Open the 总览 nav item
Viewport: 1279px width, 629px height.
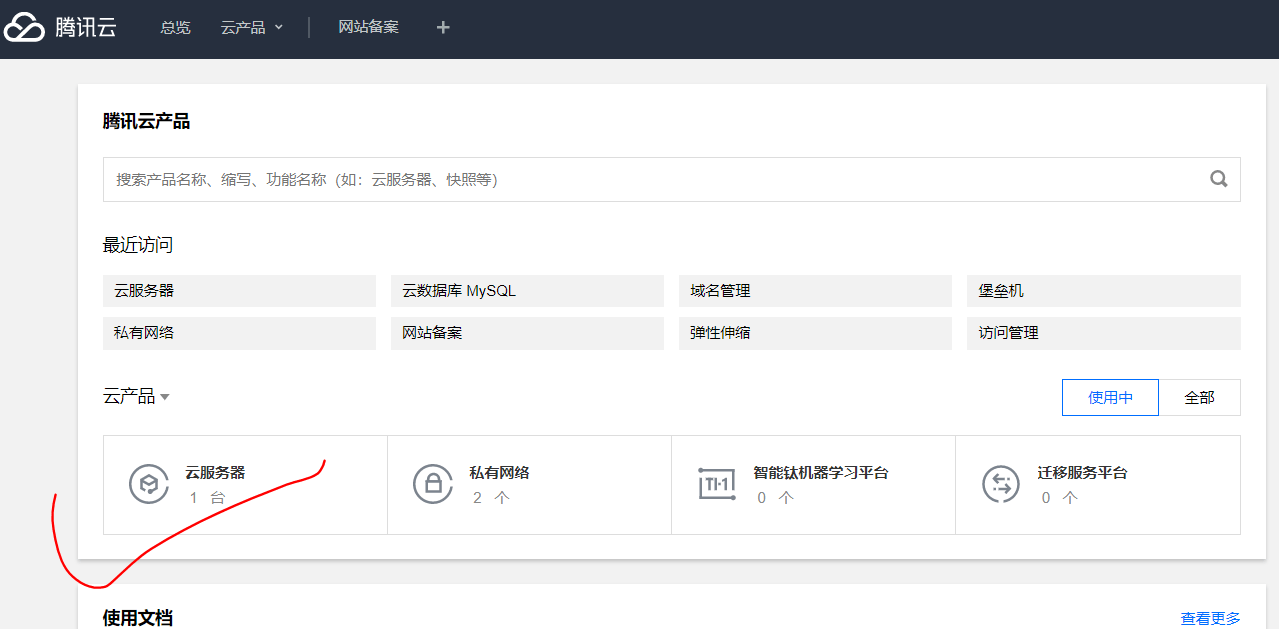pyautogui.click(x=175, y=27)
